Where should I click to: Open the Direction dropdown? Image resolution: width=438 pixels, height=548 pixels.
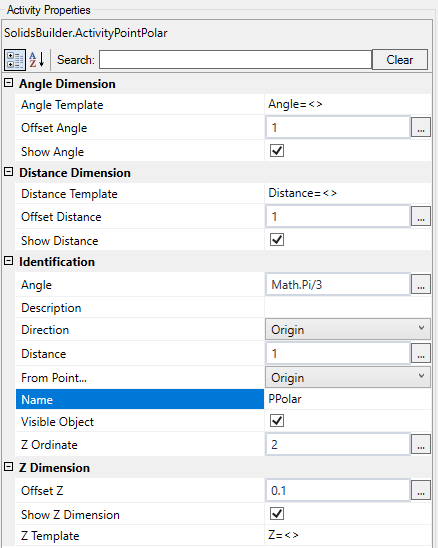click(348, 329)
